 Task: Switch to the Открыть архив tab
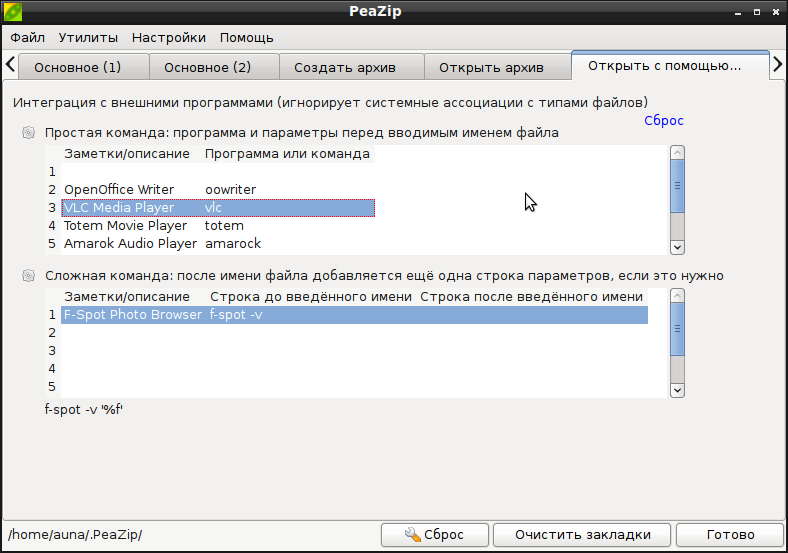(498, 67)
